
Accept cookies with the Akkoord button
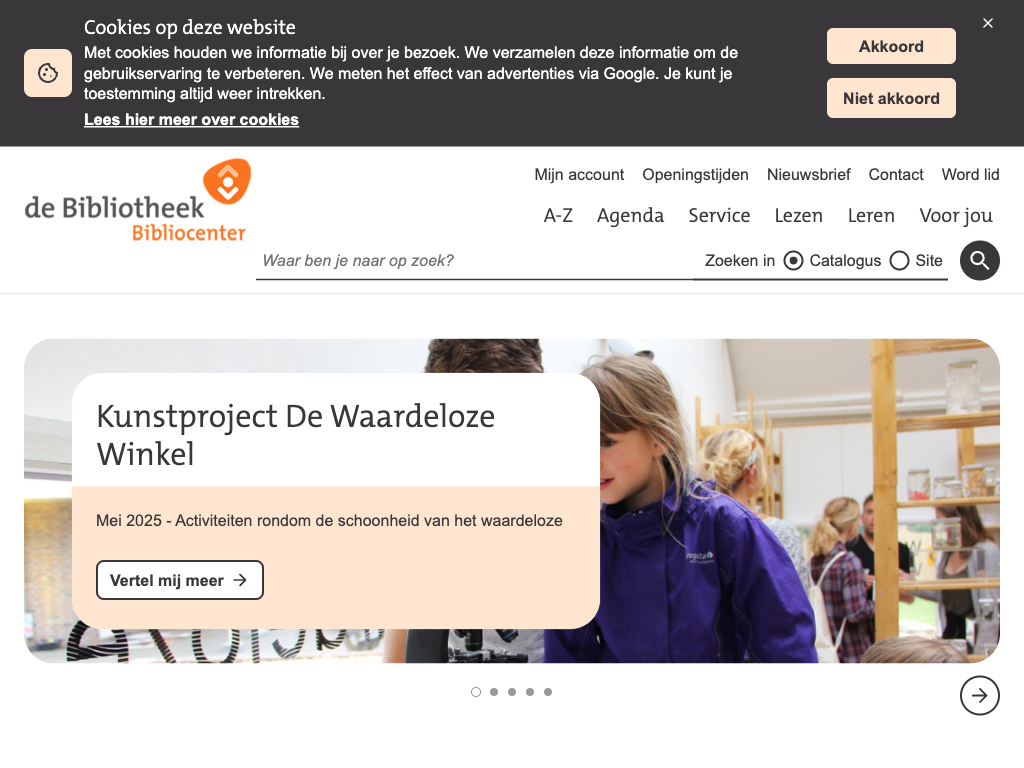pos(891,46)
